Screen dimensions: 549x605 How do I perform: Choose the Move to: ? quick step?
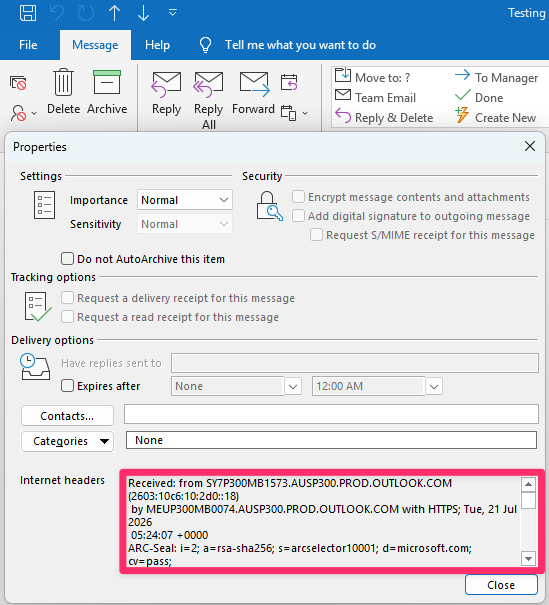372,76
